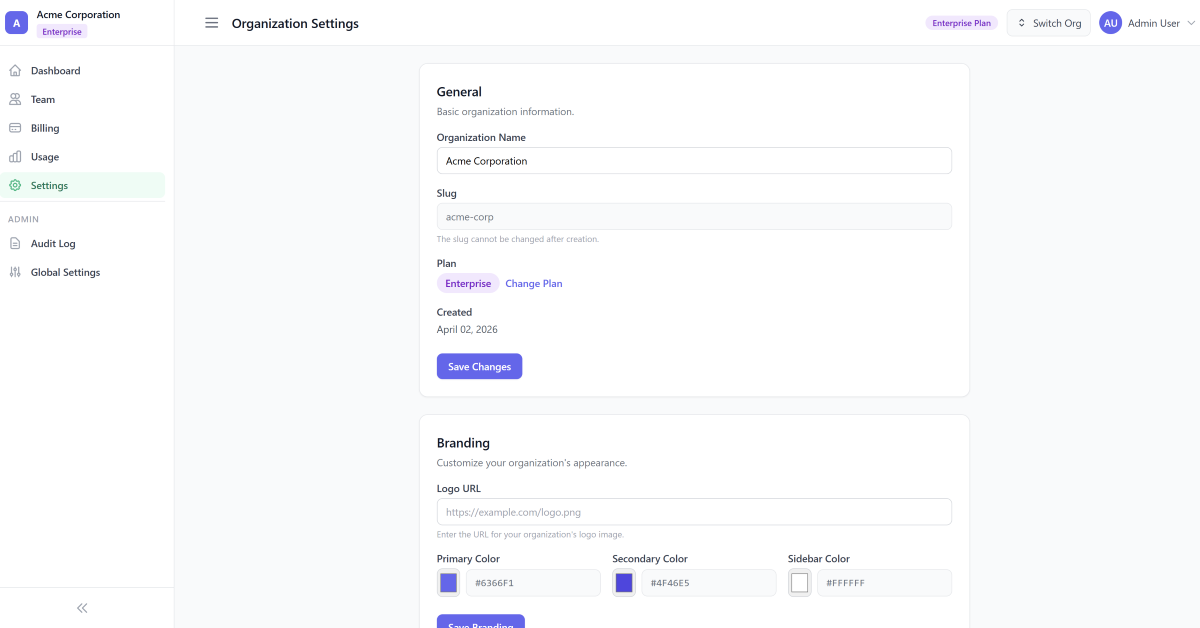Expand the Admin User account menu
The height and width of the screenshot is (628, 1200).
tap(1146, 23)
